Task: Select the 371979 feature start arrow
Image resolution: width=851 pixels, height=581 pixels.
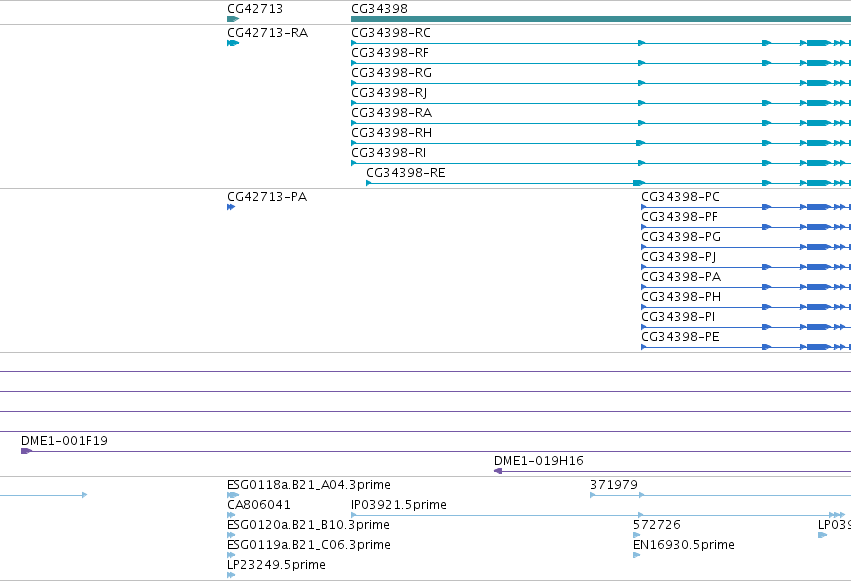Action: click(x=593, y=495)
